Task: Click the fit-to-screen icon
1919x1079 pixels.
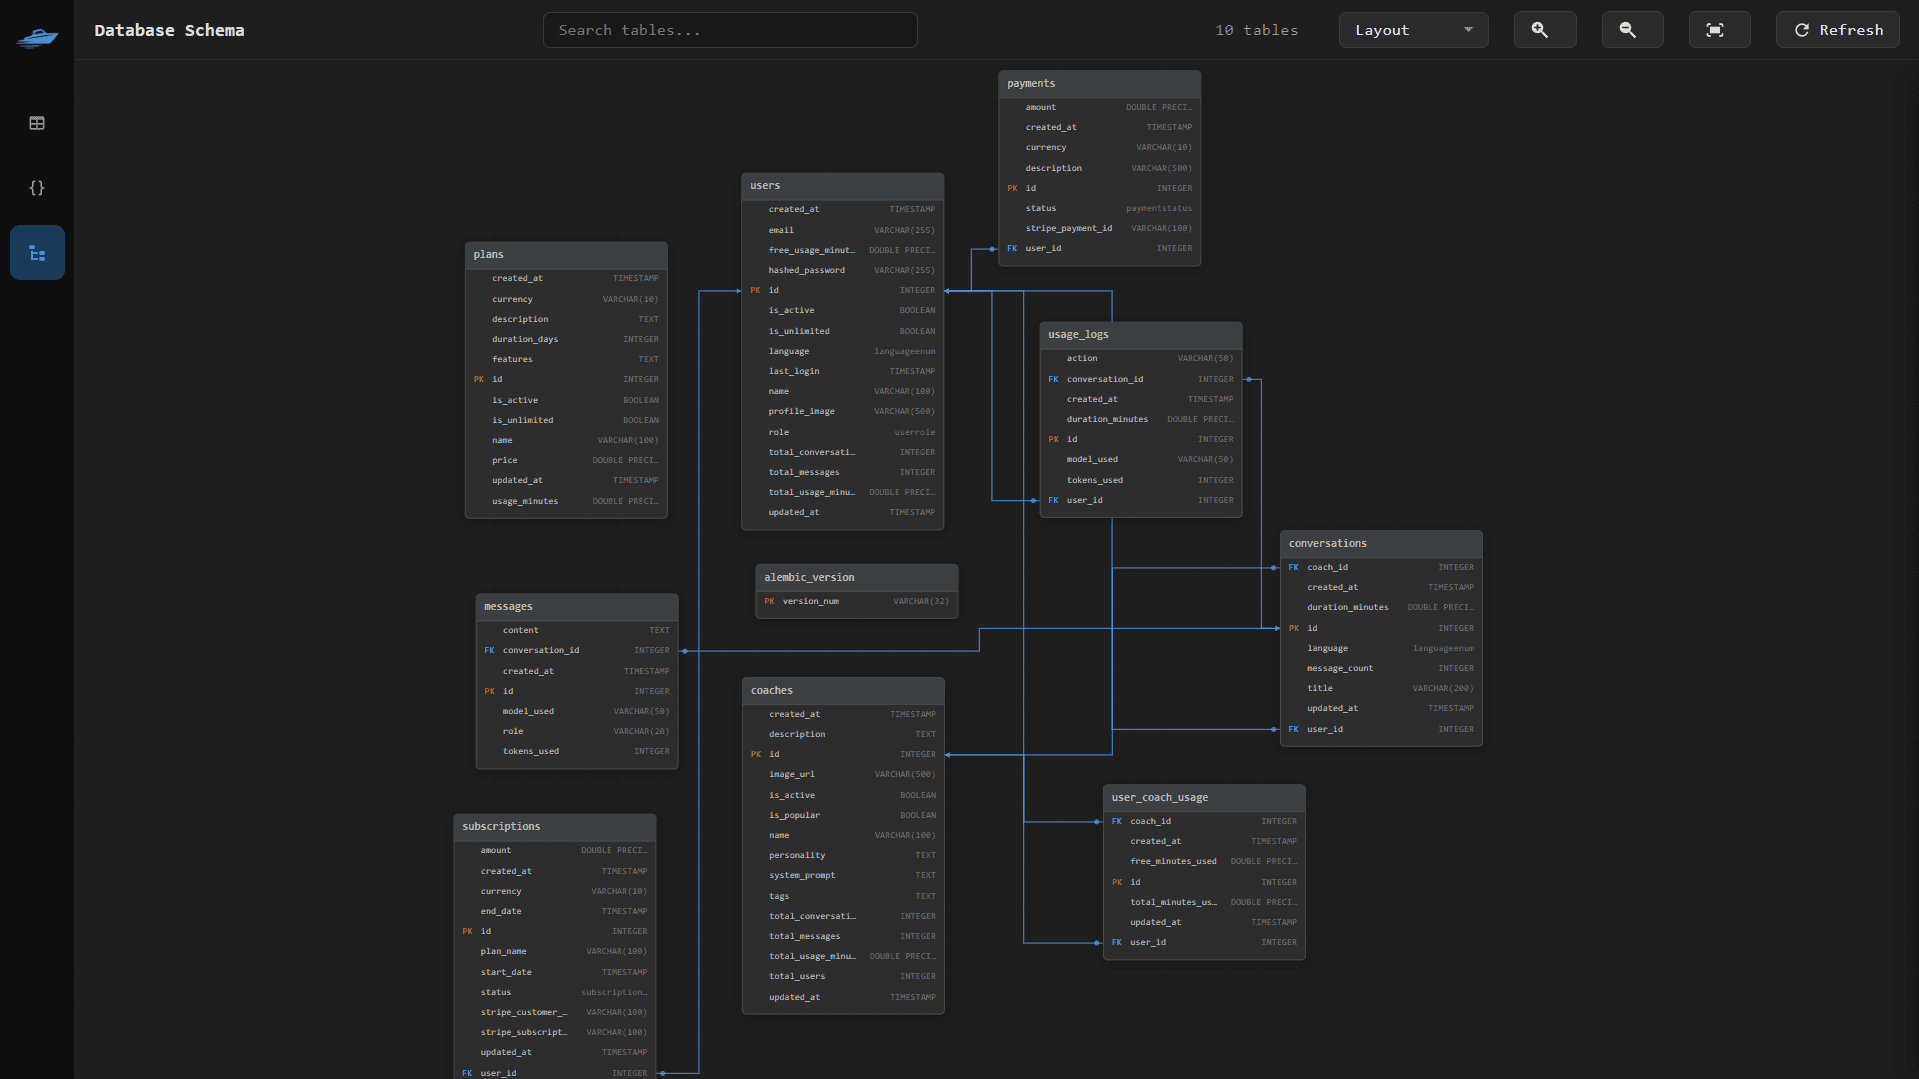Action: (x=1718, y=30)
